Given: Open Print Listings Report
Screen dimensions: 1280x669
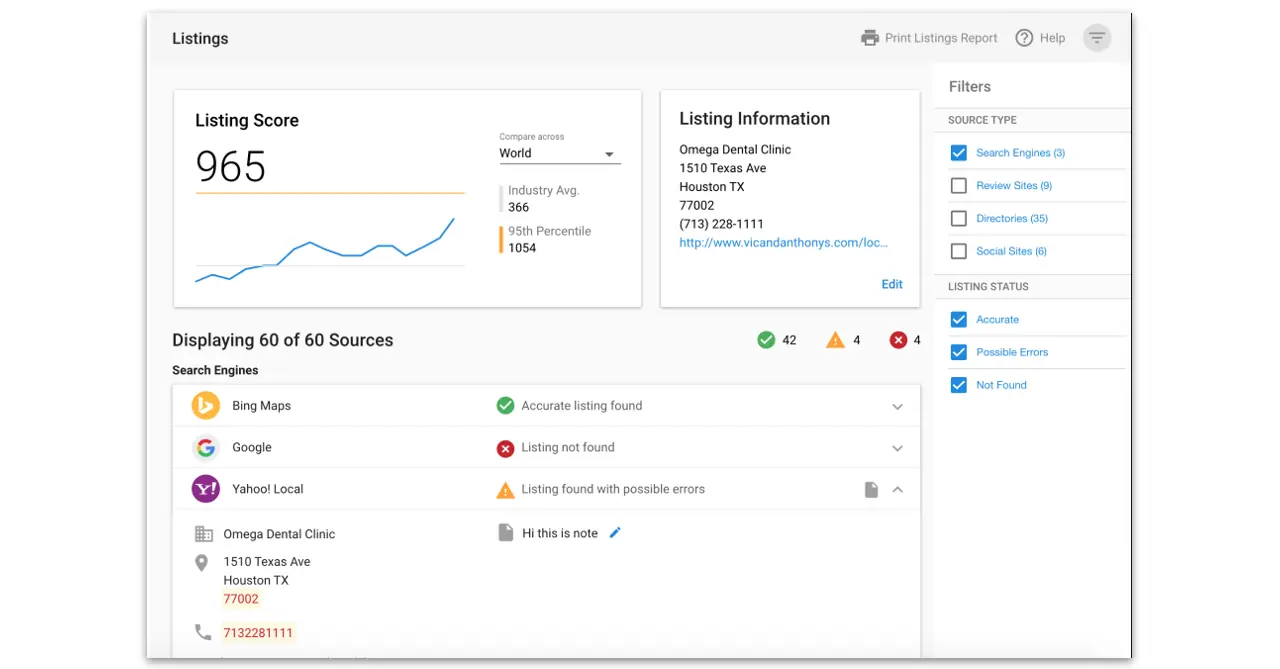Looking at the screenshot, I should [941, 38].
